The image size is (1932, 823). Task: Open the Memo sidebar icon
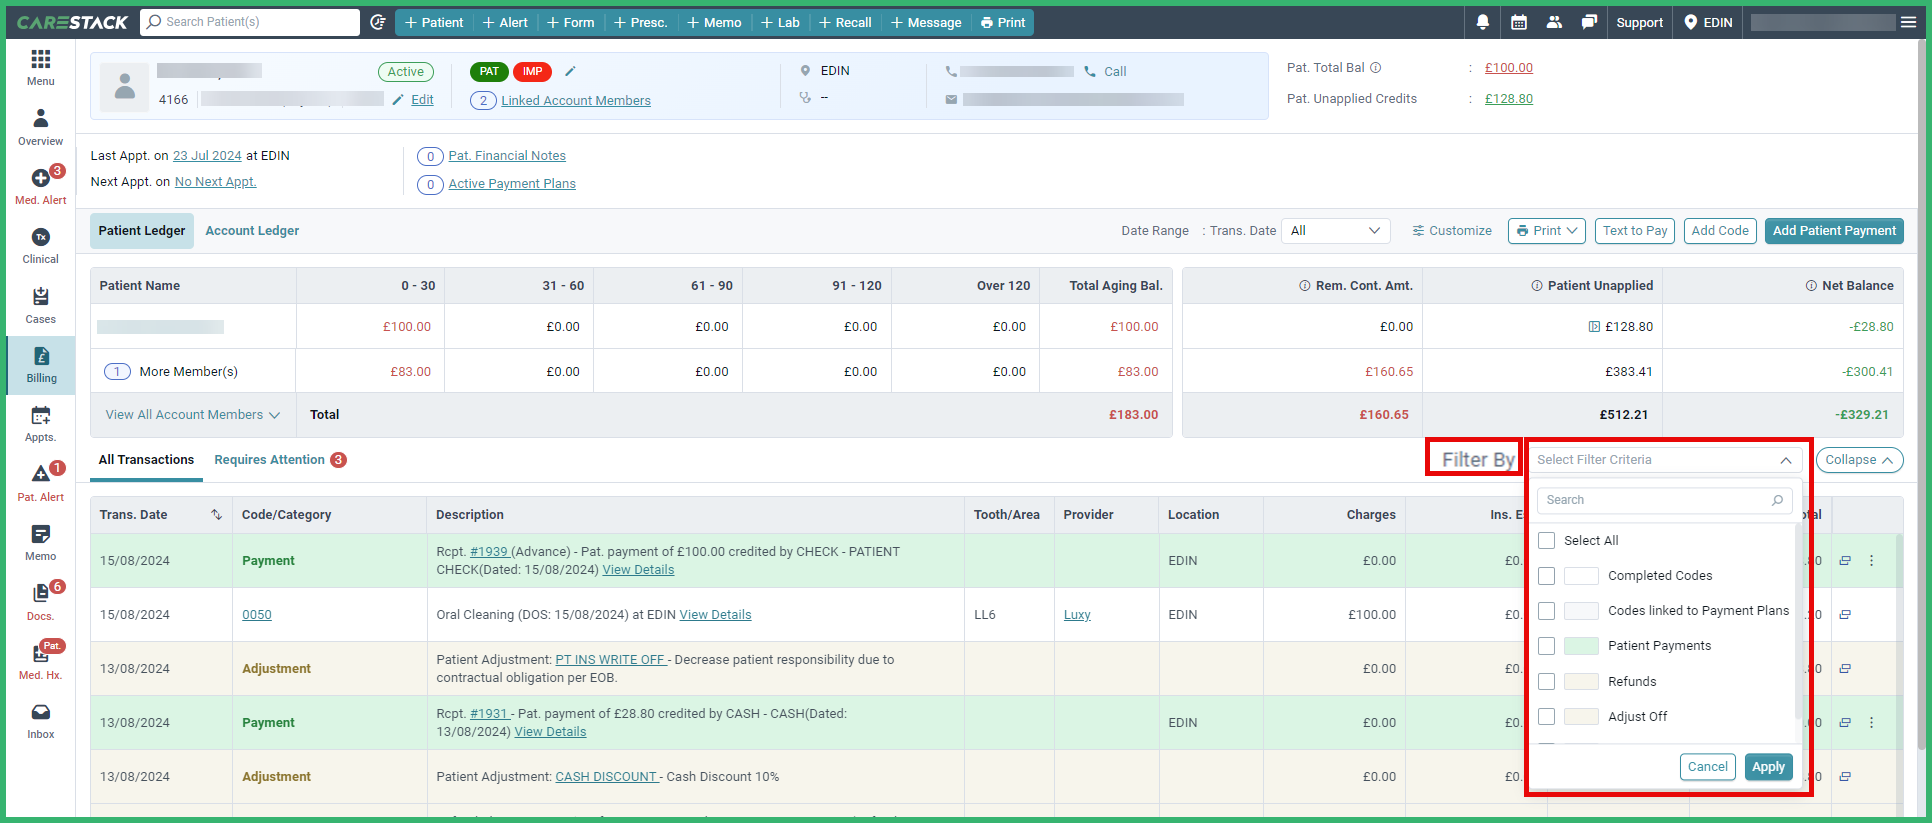(41, 542)
